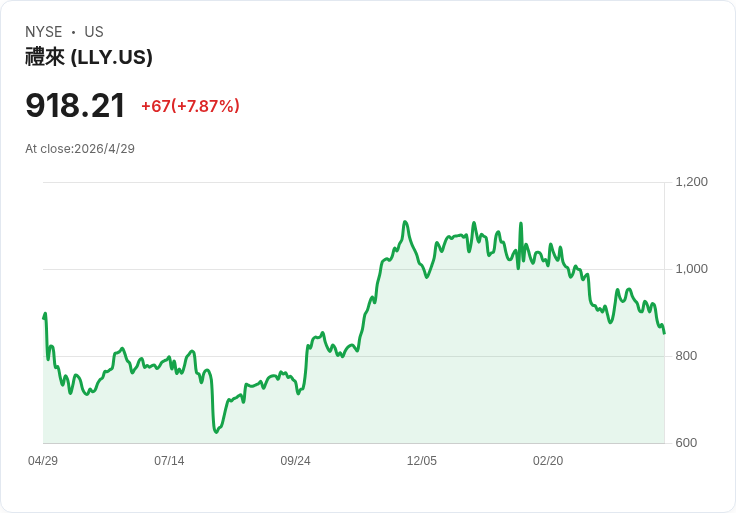Click the +67(+7.87%) change label
The height and width of the screenshot is (513, 736).
191,106
